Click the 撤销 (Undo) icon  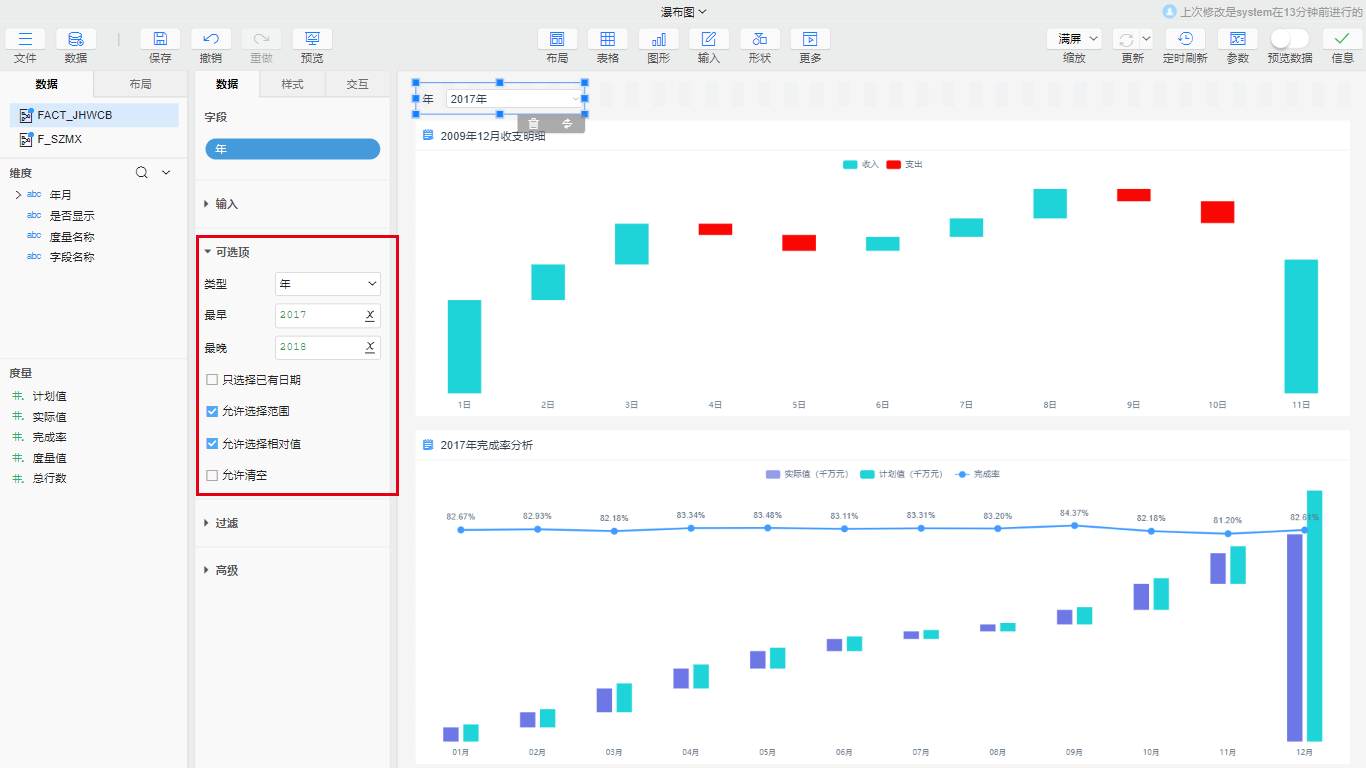click(211, 40)
